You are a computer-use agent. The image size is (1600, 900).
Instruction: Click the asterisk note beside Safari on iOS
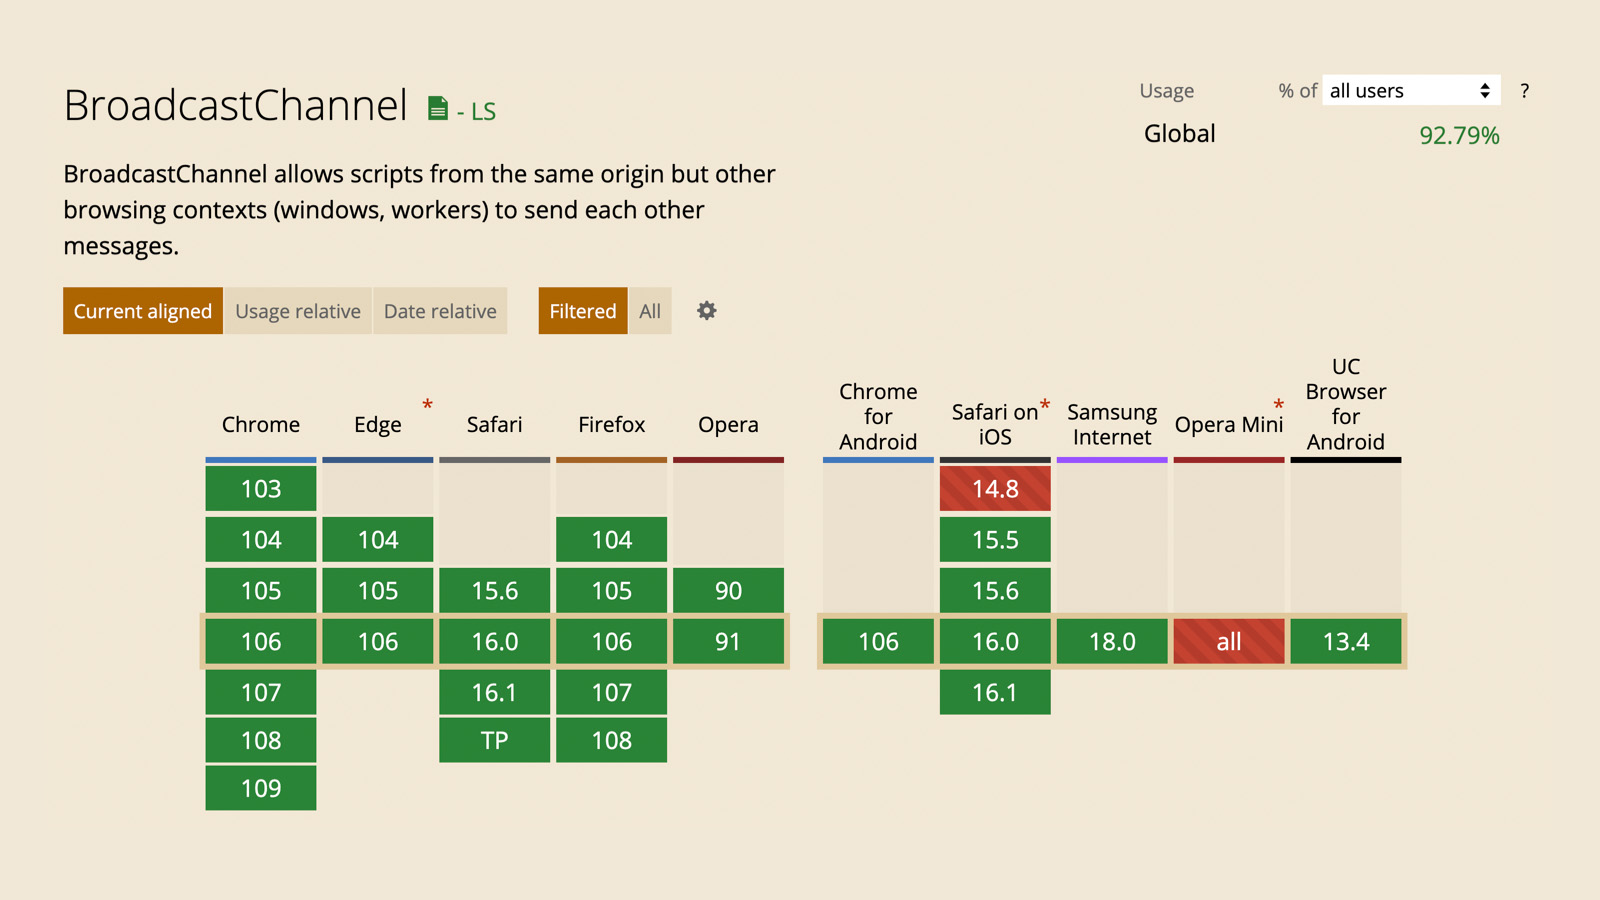[x=1044, y=405]
